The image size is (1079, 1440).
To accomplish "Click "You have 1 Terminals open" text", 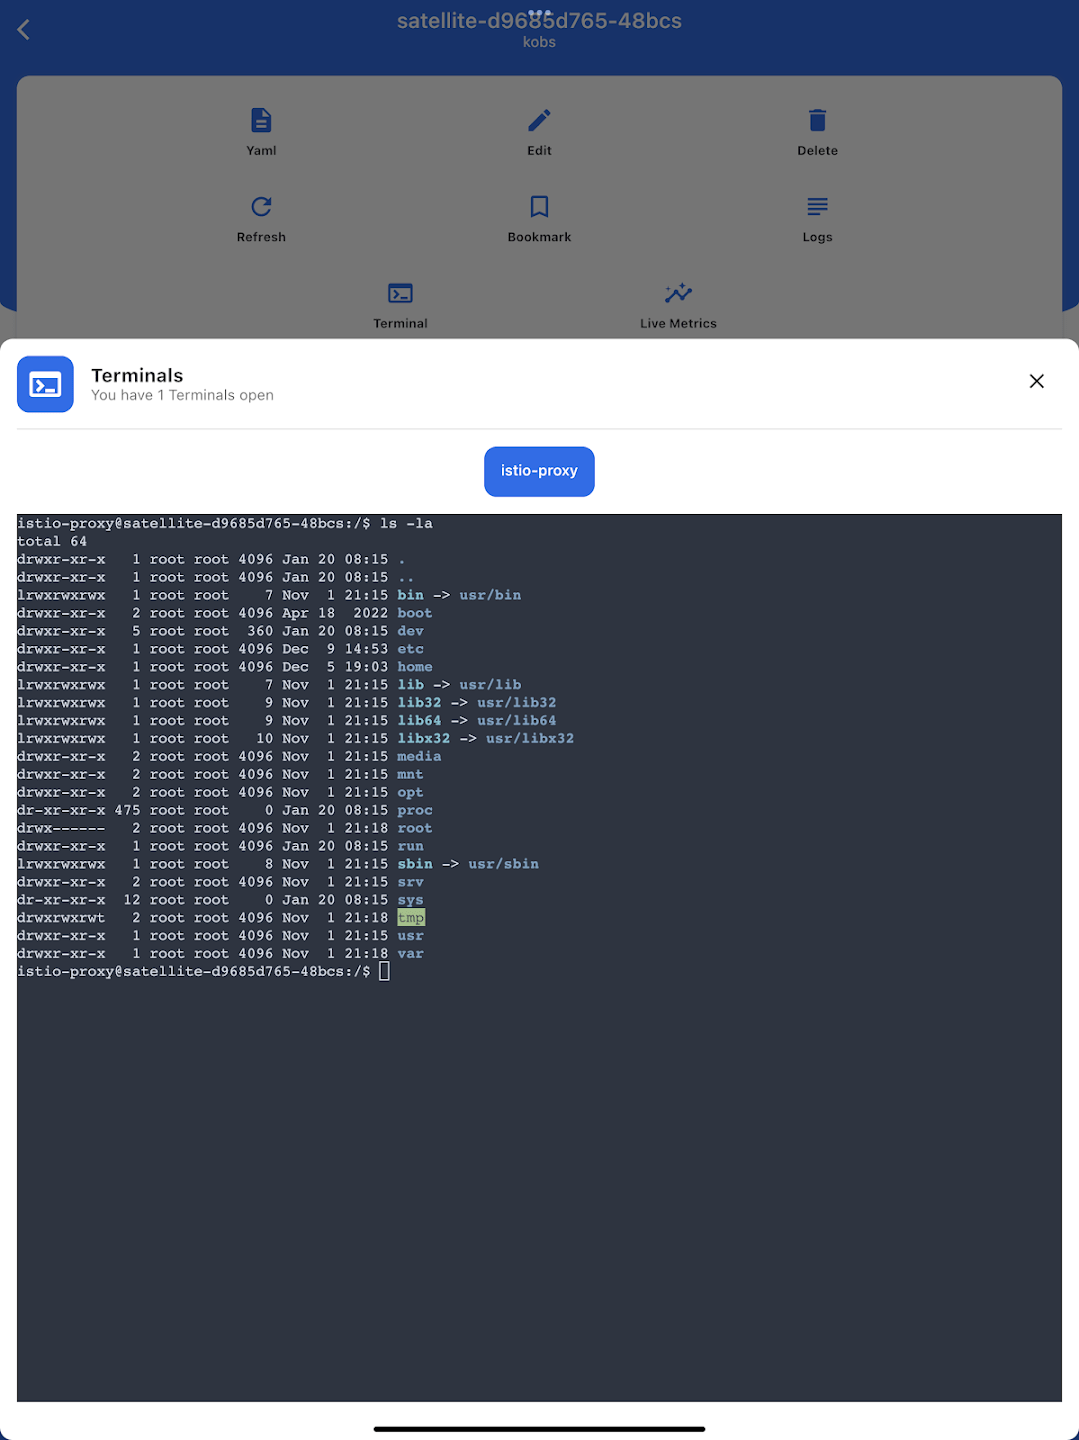I will (182, 395).
